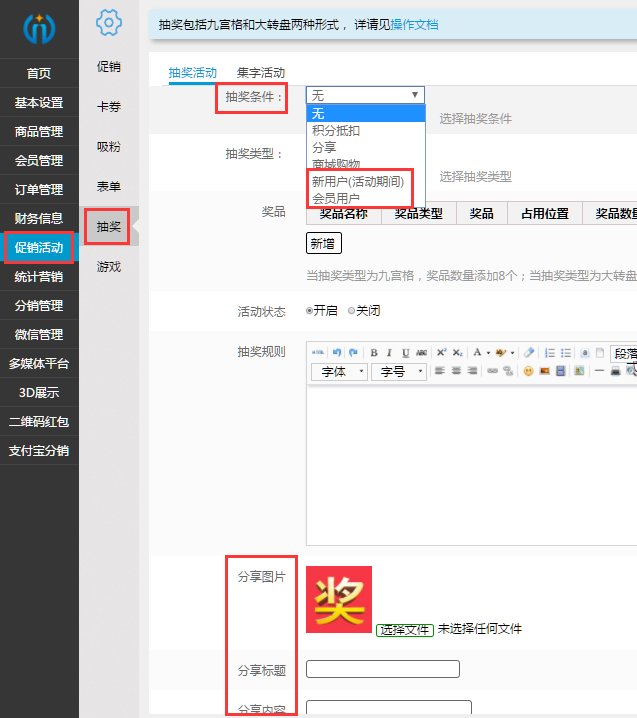Open the 操作文档 link

414,25
